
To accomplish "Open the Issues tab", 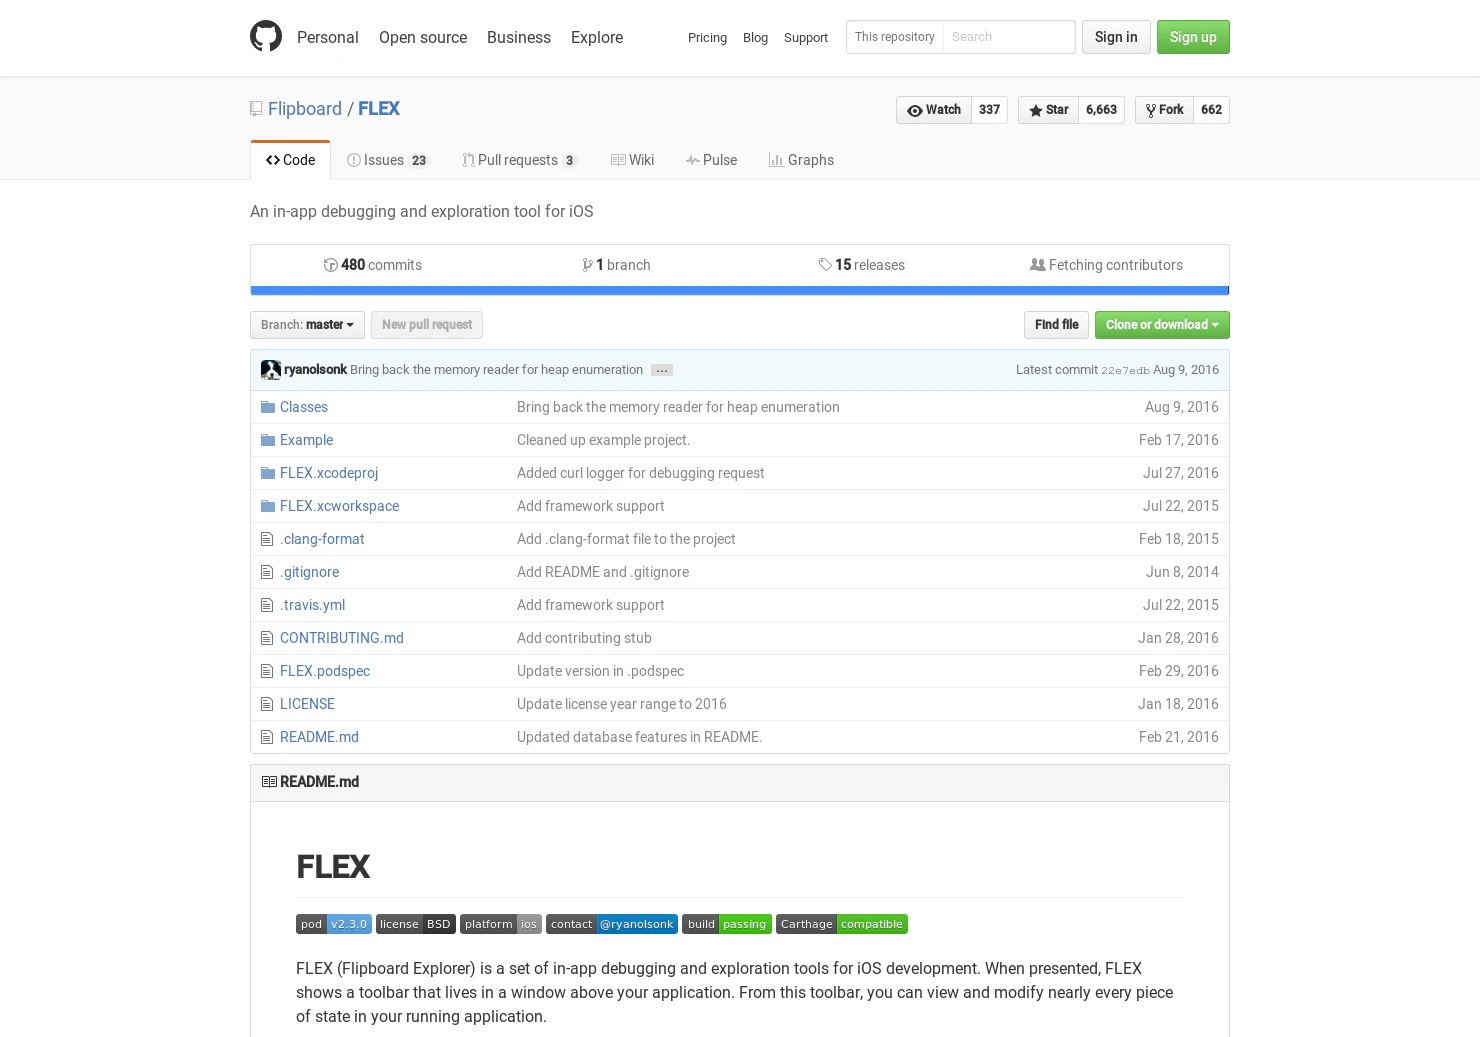I will (x=387, y=160).
